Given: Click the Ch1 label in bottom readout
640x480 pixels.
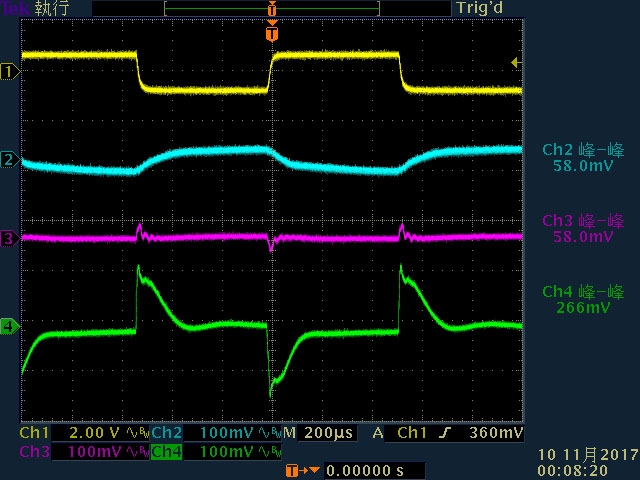Looking at the screenshot, I should coord(34,433).
